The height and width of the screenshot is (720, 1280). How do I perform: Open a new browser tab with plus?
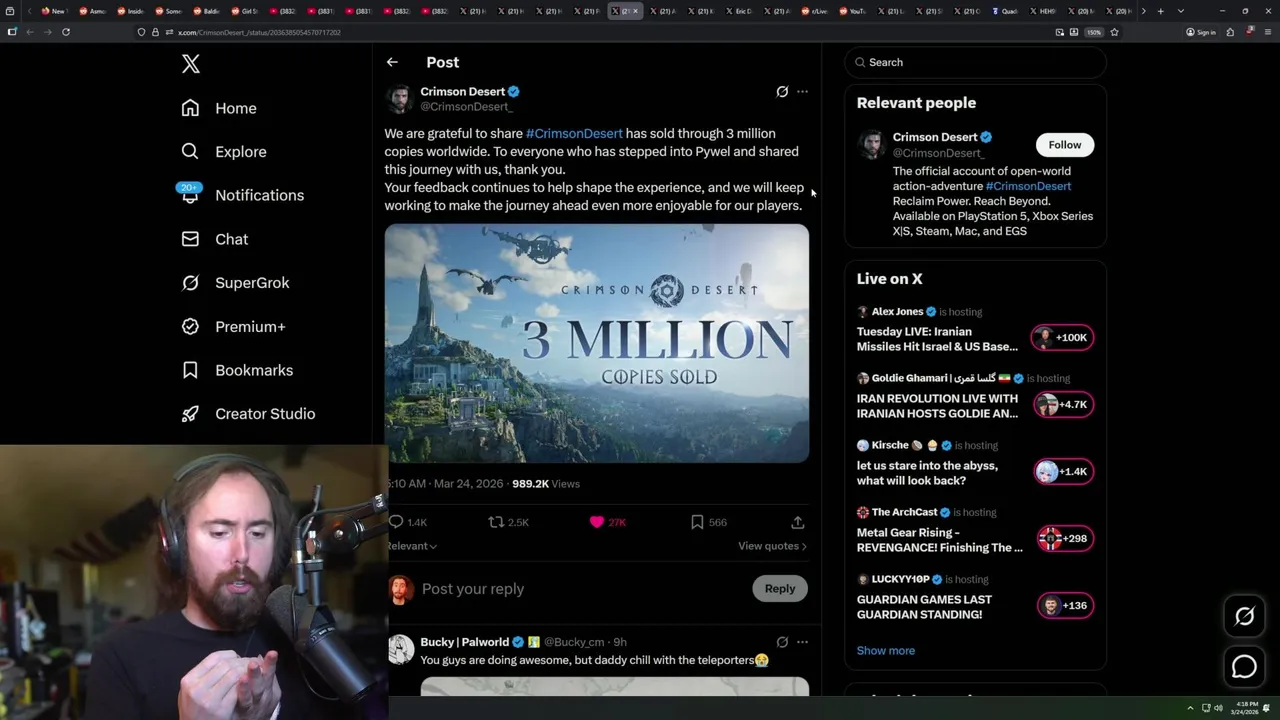coord(1160,11)
